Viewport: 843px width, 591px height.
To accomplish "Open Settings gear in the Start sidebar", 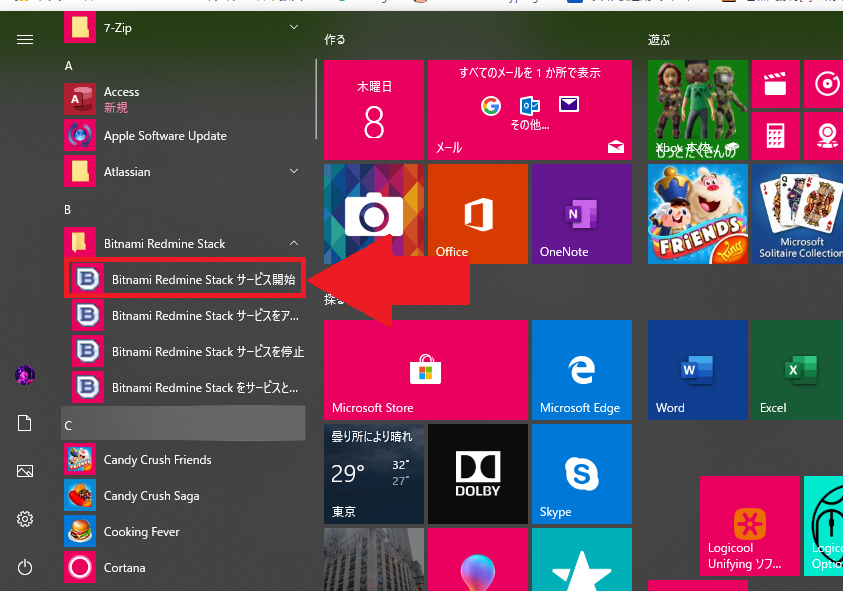I will point(25,519).
